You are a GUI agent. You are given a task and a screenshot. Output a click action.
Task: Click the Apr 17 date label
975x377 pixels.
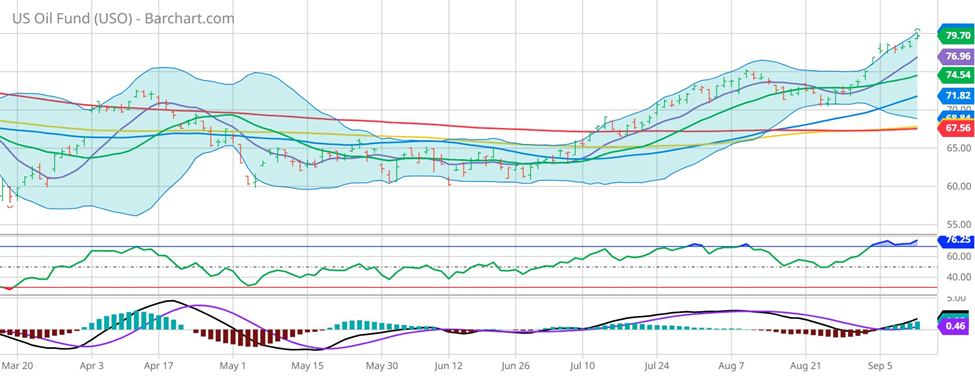(x=160, y=365)
